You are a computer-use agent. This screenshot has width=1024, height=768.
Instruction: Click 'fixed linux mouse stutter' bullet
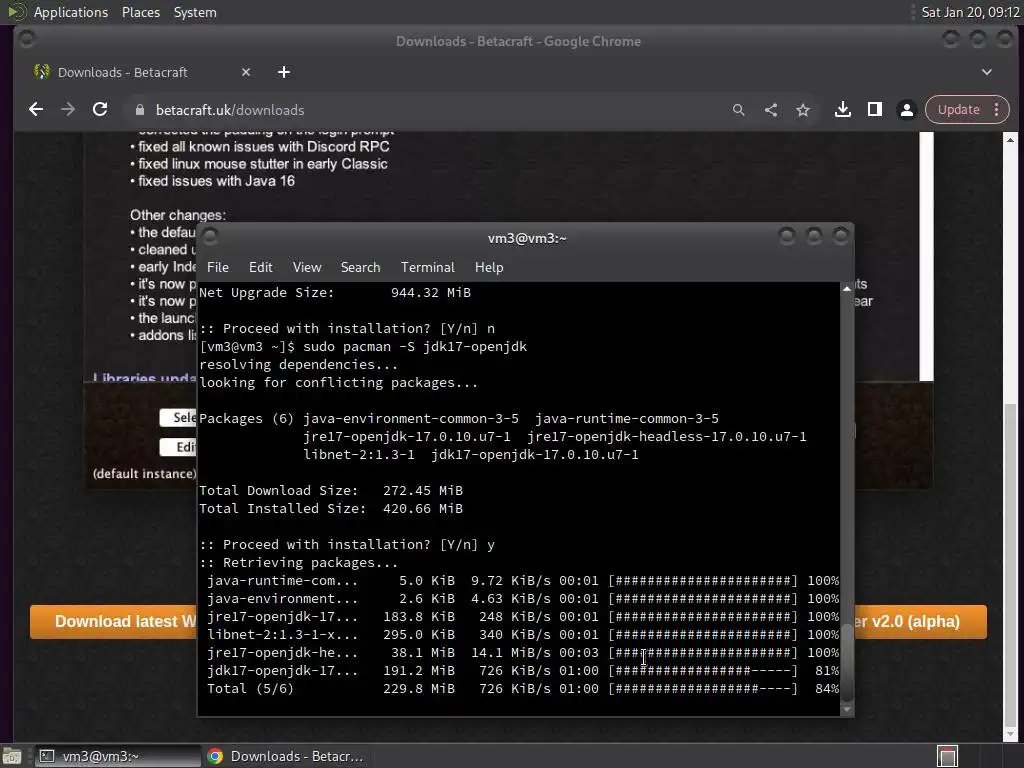[x=259, y=164]
